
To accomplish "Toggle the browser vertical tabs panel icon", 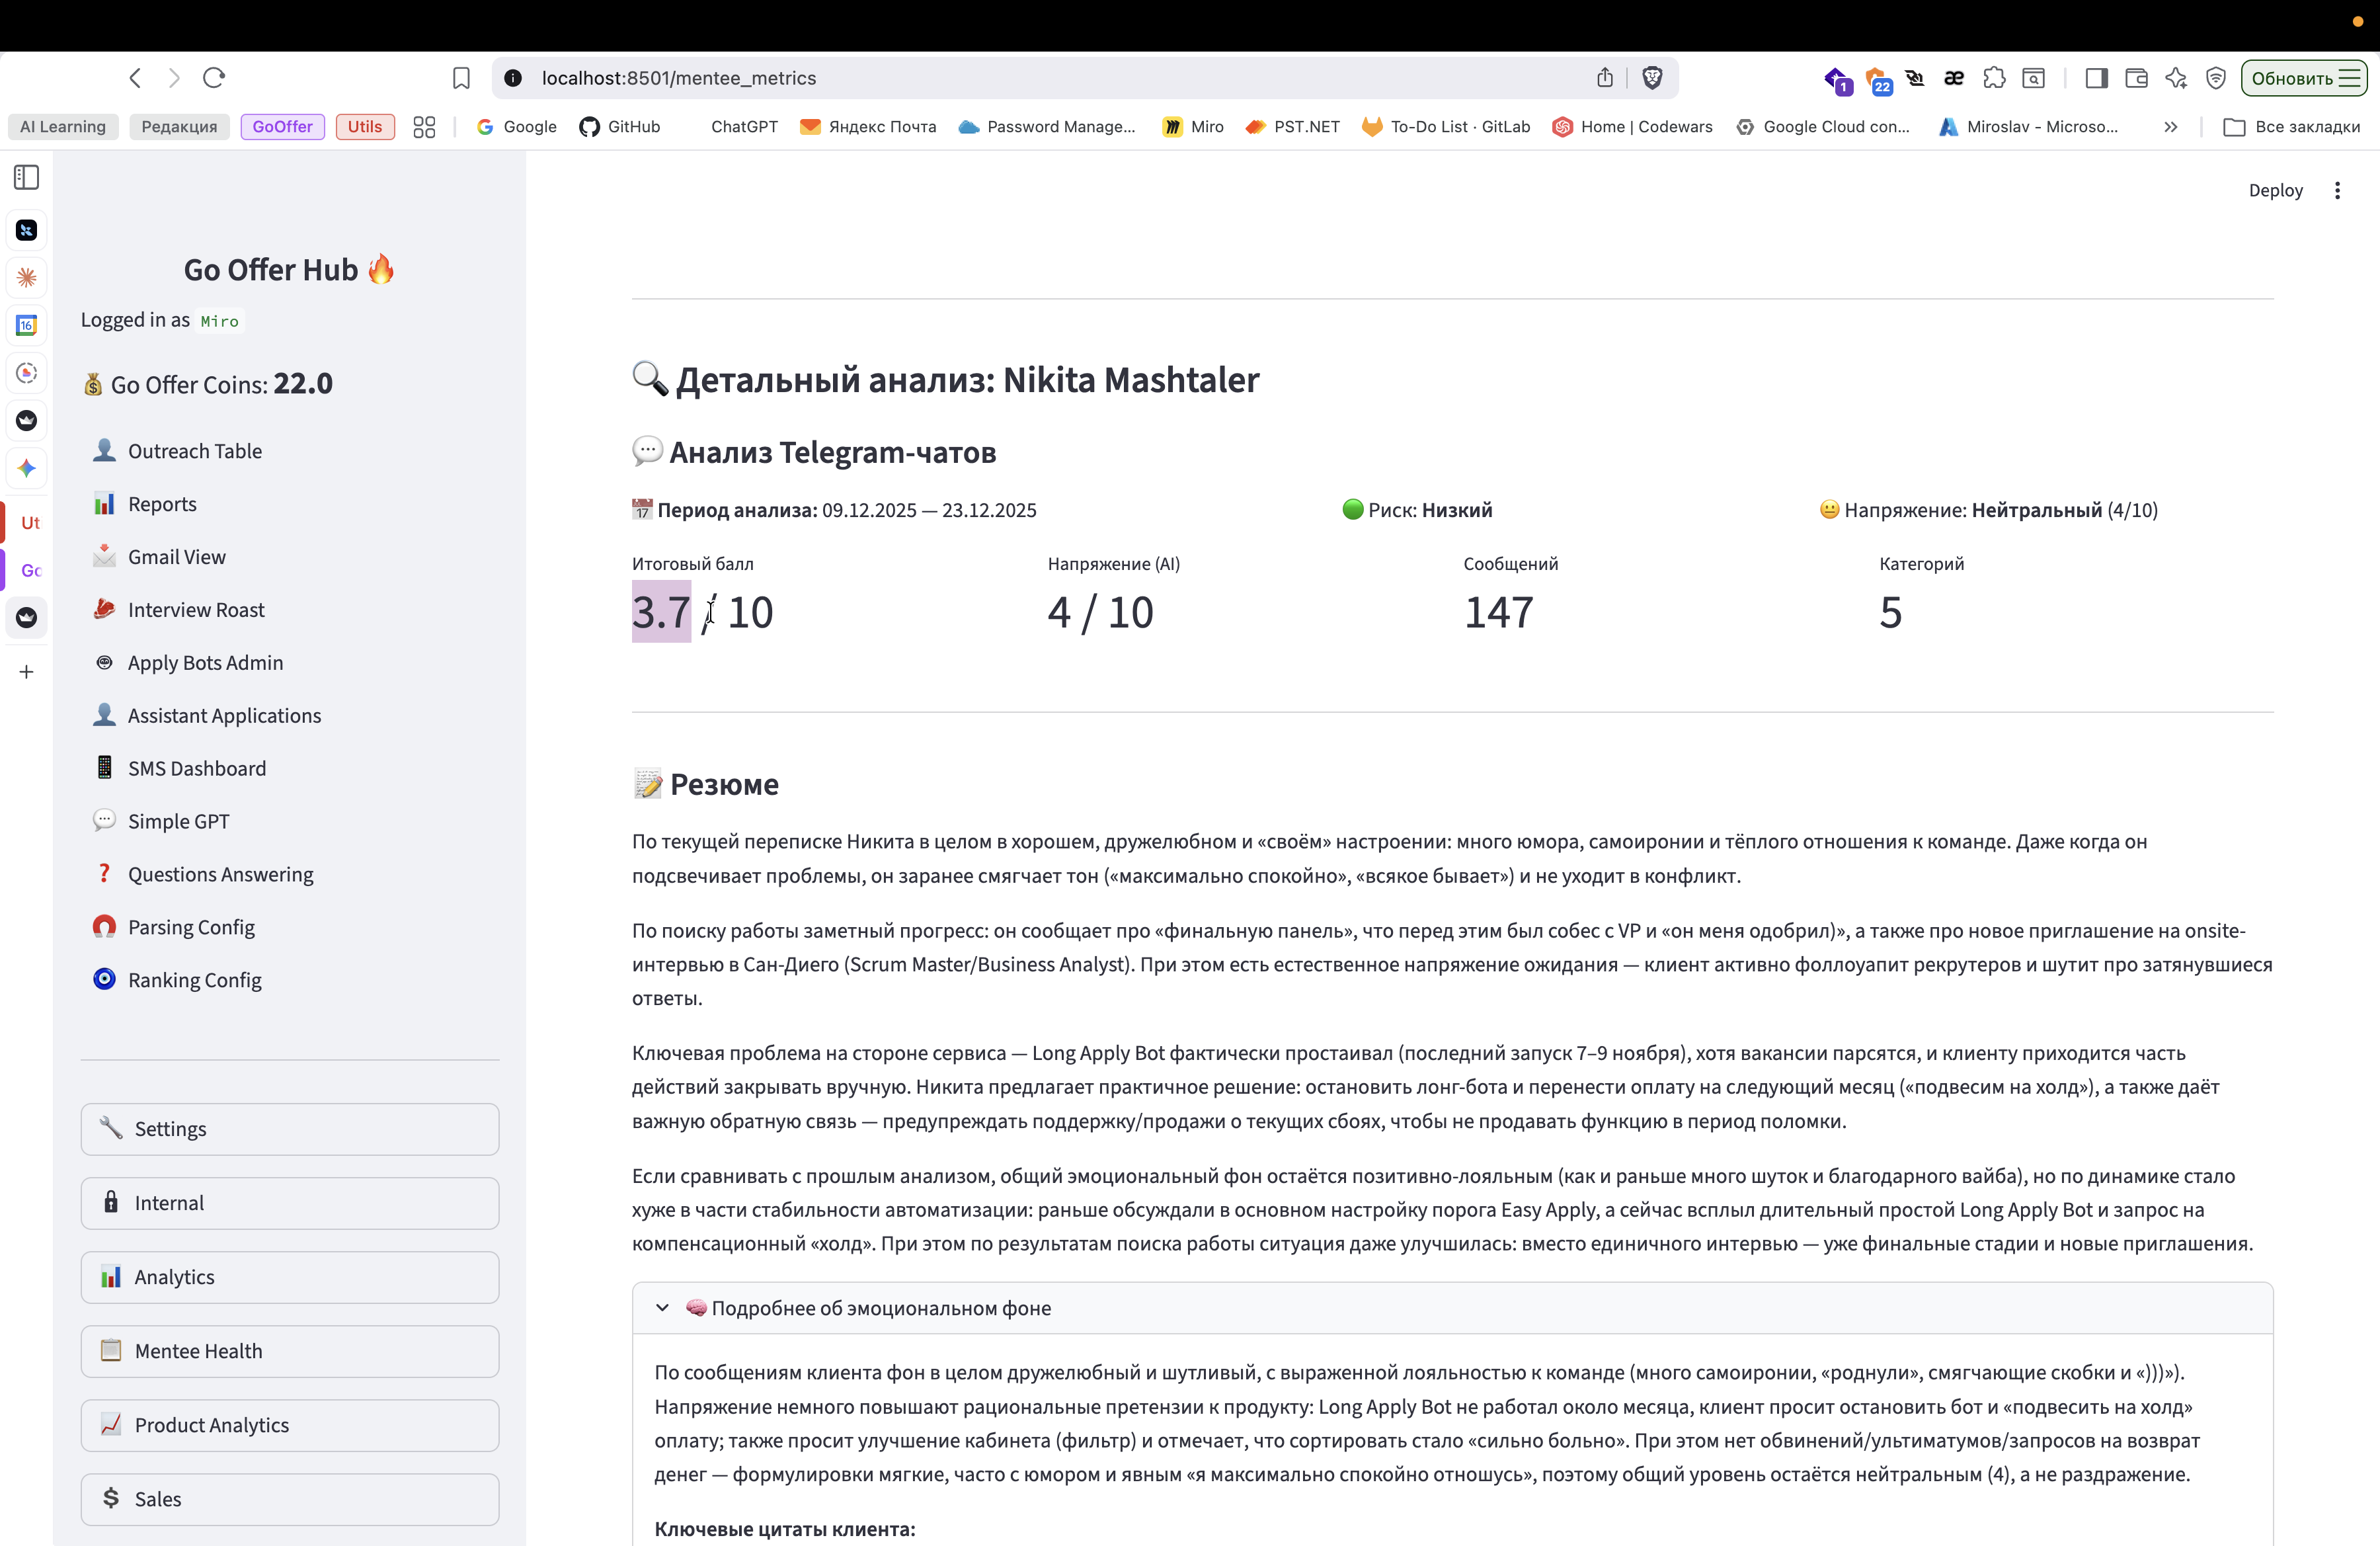I will (x=27, y=178).
